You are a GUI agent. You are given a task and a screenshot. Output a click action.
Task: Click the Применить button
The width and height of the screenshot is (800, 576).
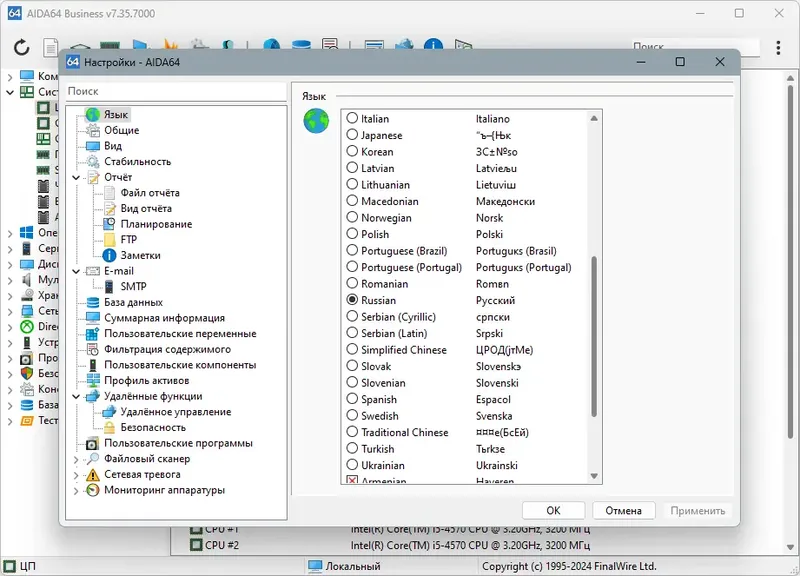tap(697, 511)
